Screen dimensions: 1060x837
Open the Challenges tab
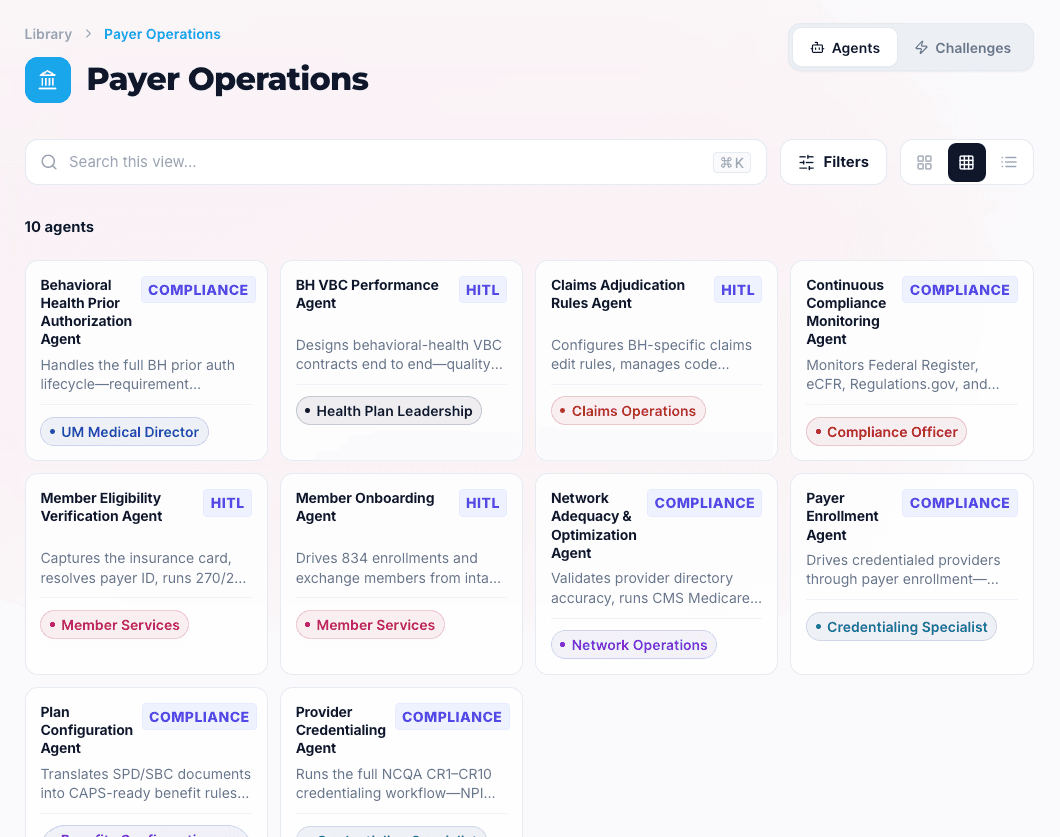pyautogui.click(x=963, y=47)
